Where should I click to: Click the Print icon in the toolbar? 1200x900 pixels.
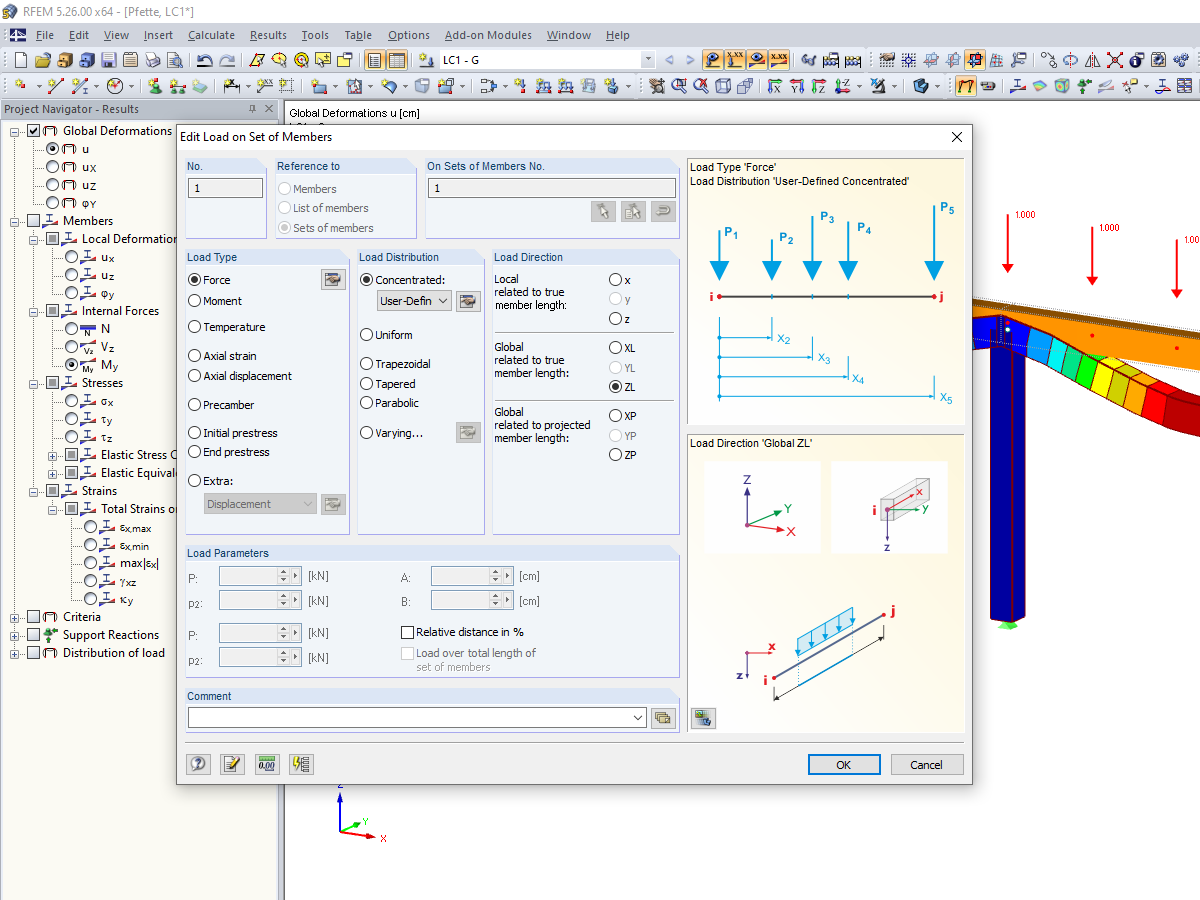click(x=152, y=59)
